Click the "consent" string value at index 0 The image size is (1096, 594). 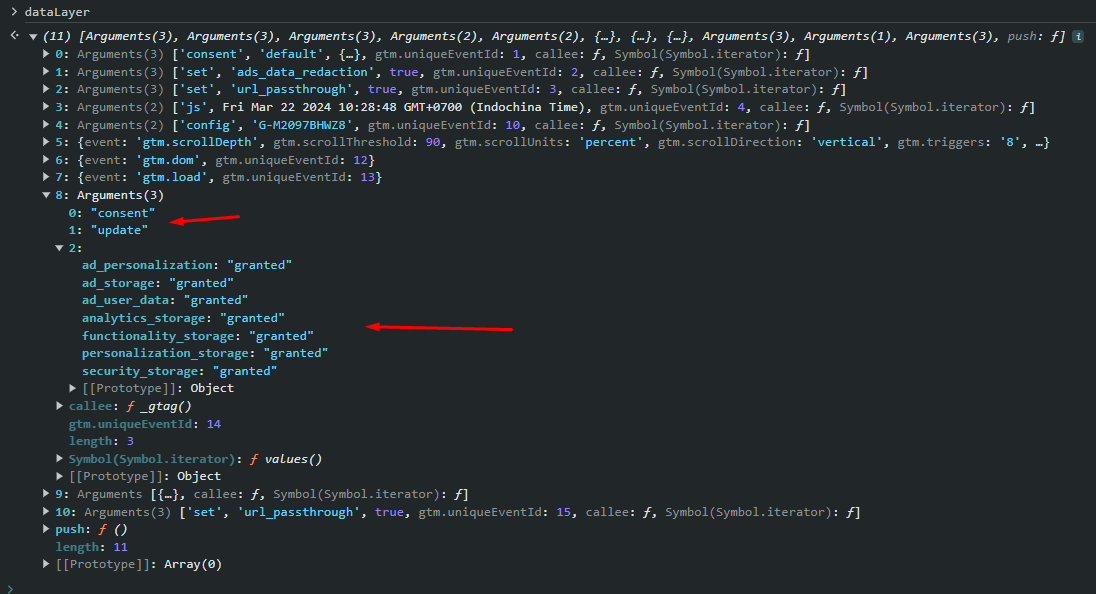[123, 213]
